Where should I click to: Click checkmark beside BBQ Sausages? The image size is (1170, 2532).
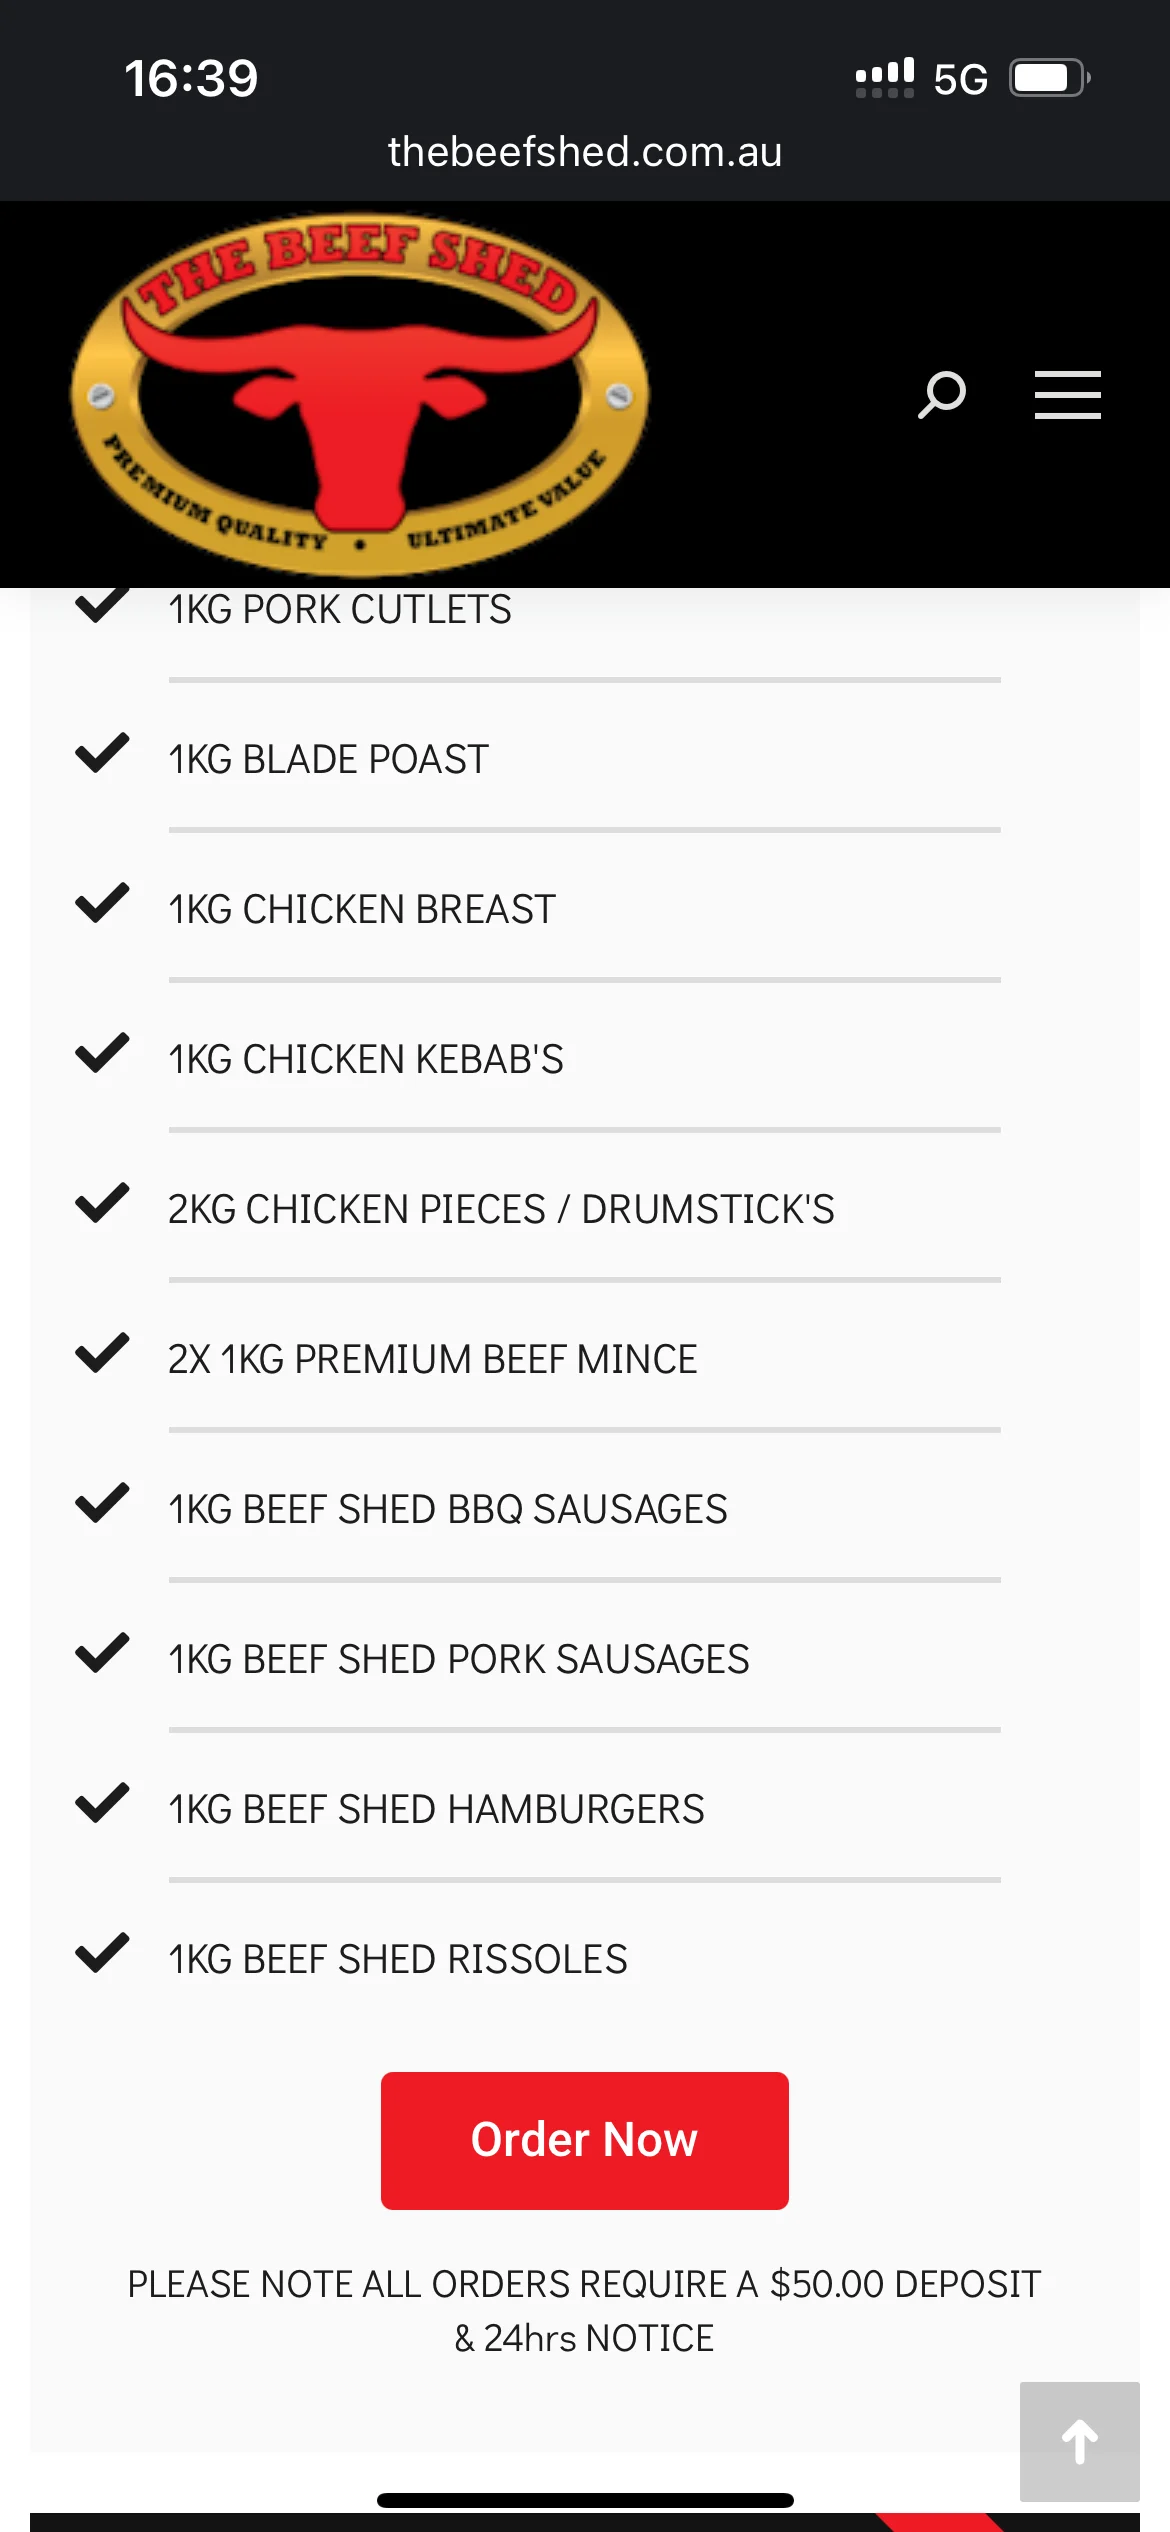(102, 1504)
